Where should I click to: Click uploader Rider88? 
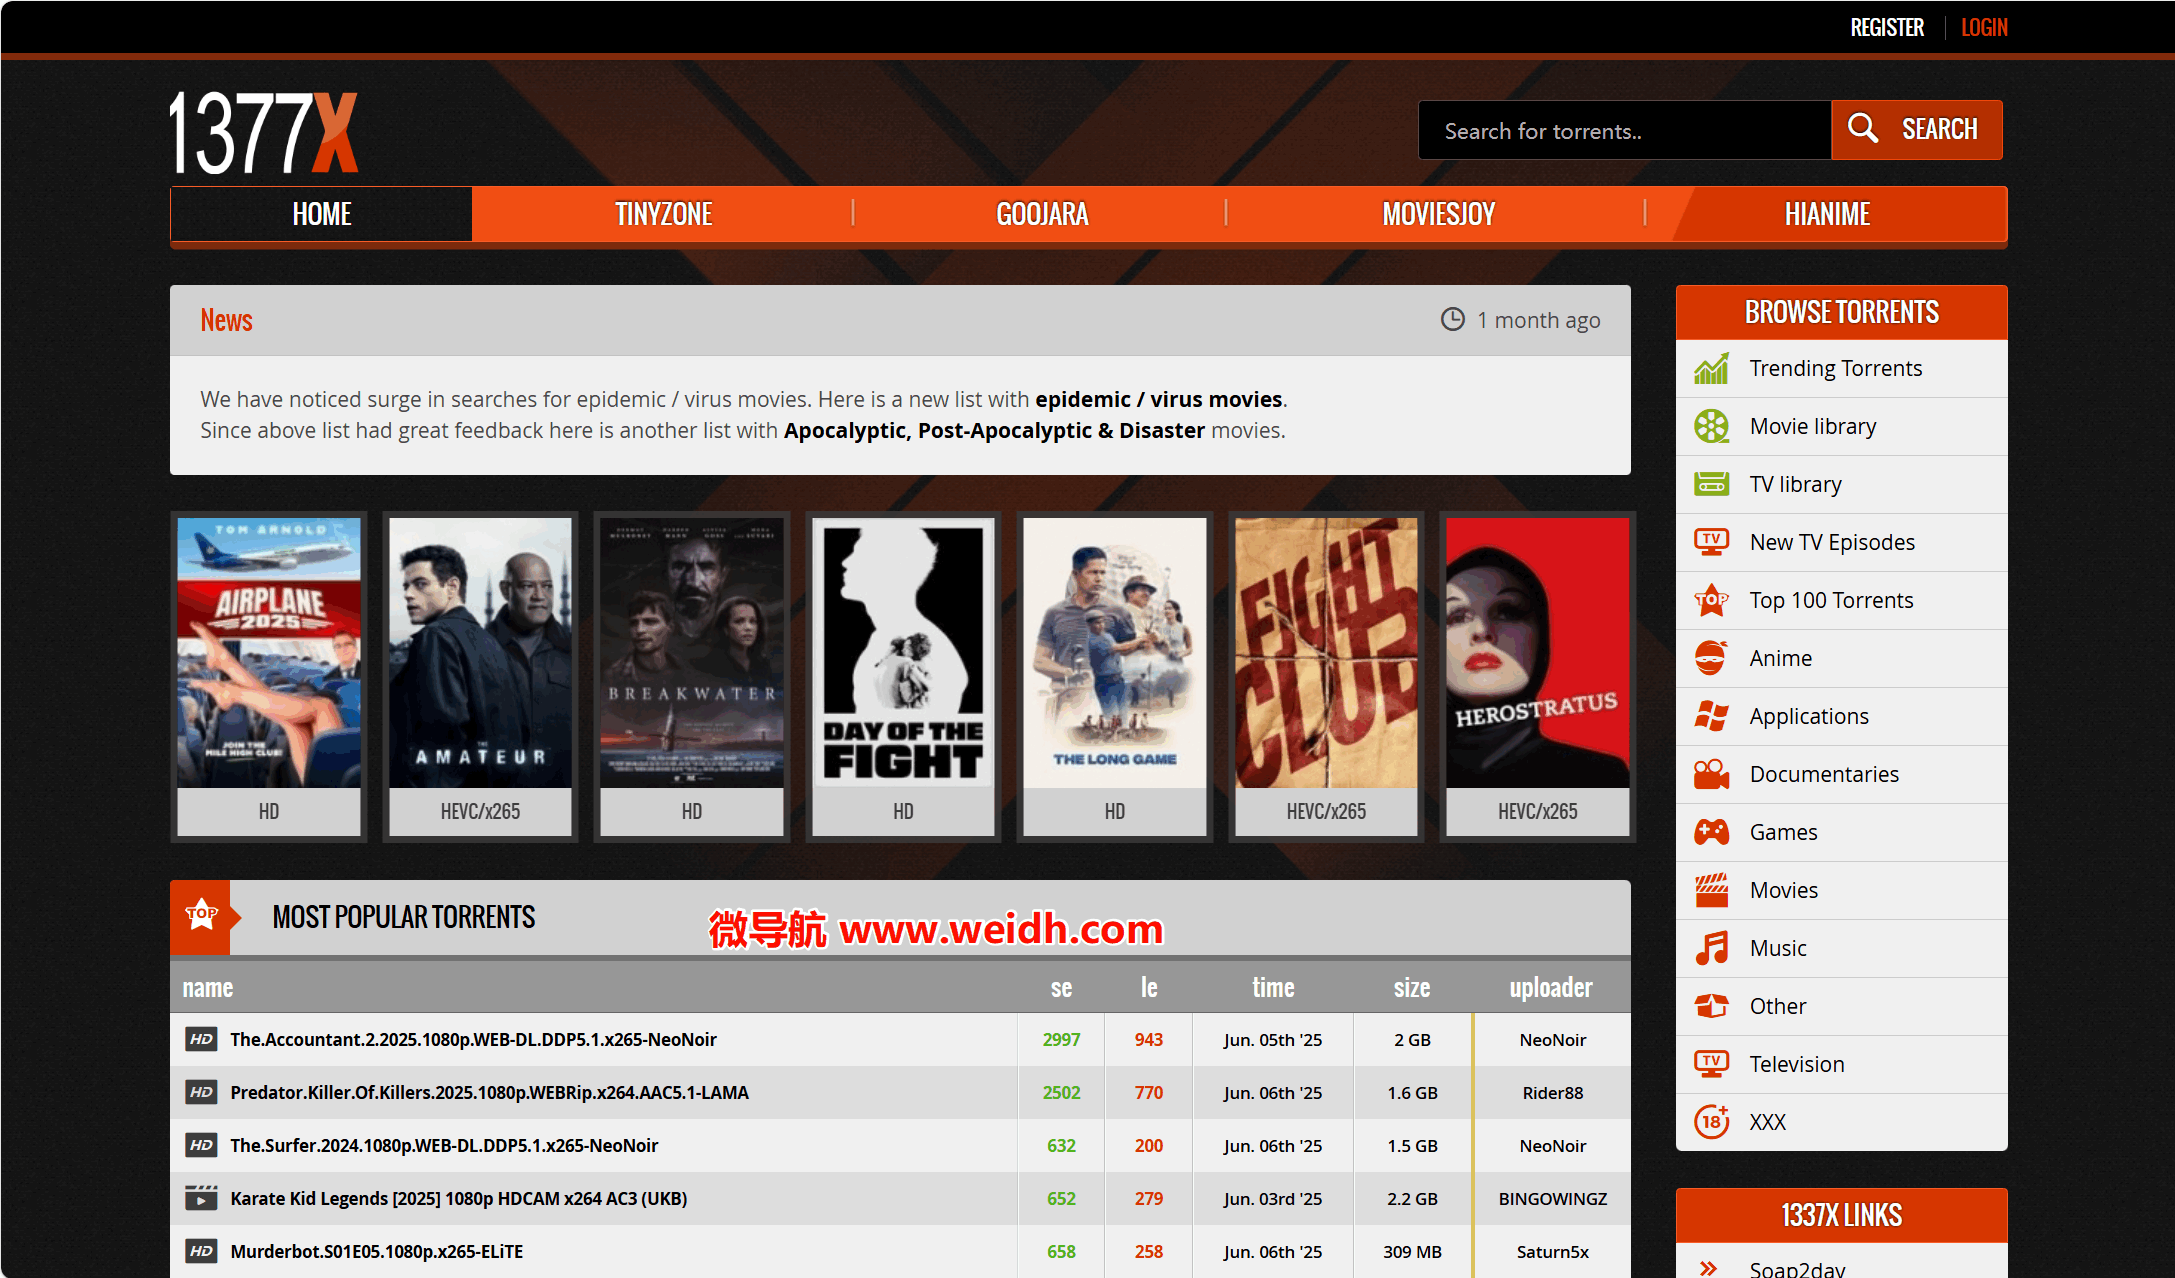[x=1552, y=1093]
